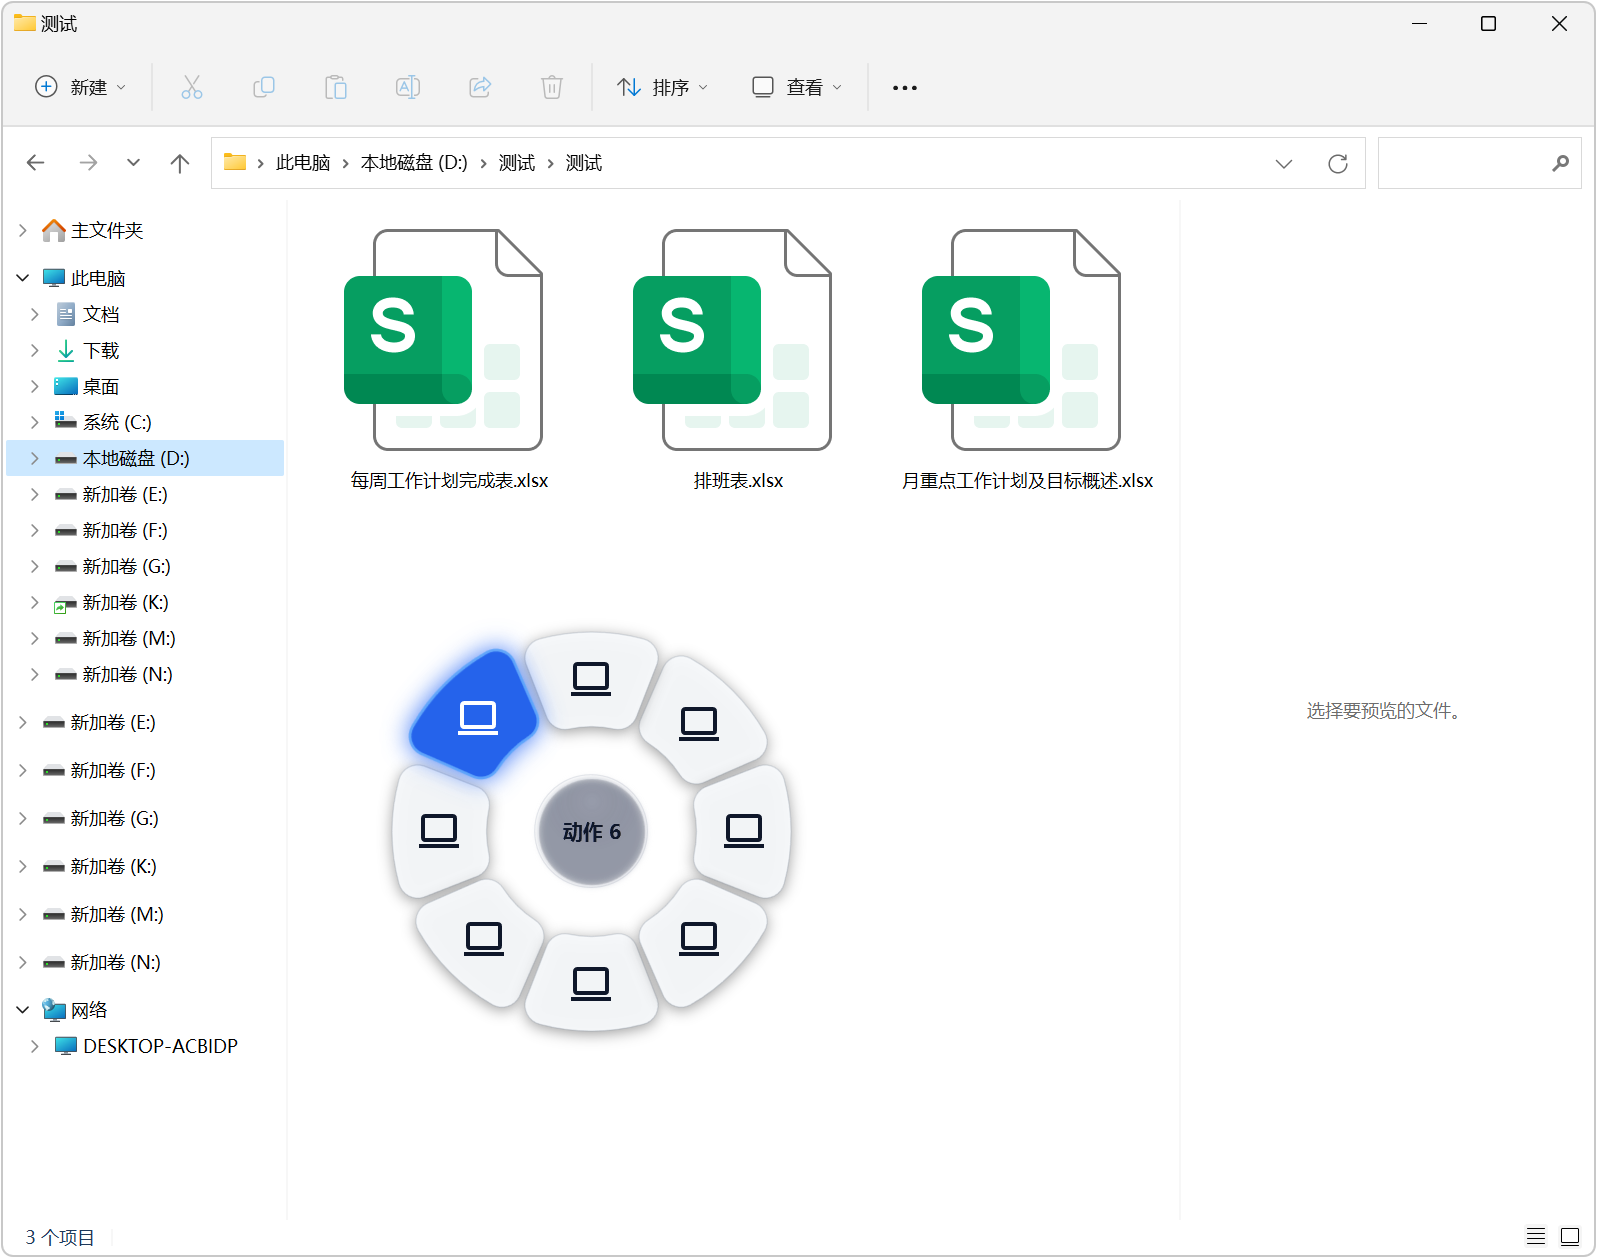Click the folder icon in address bar
The image size is (1597, 1258).
235,162
